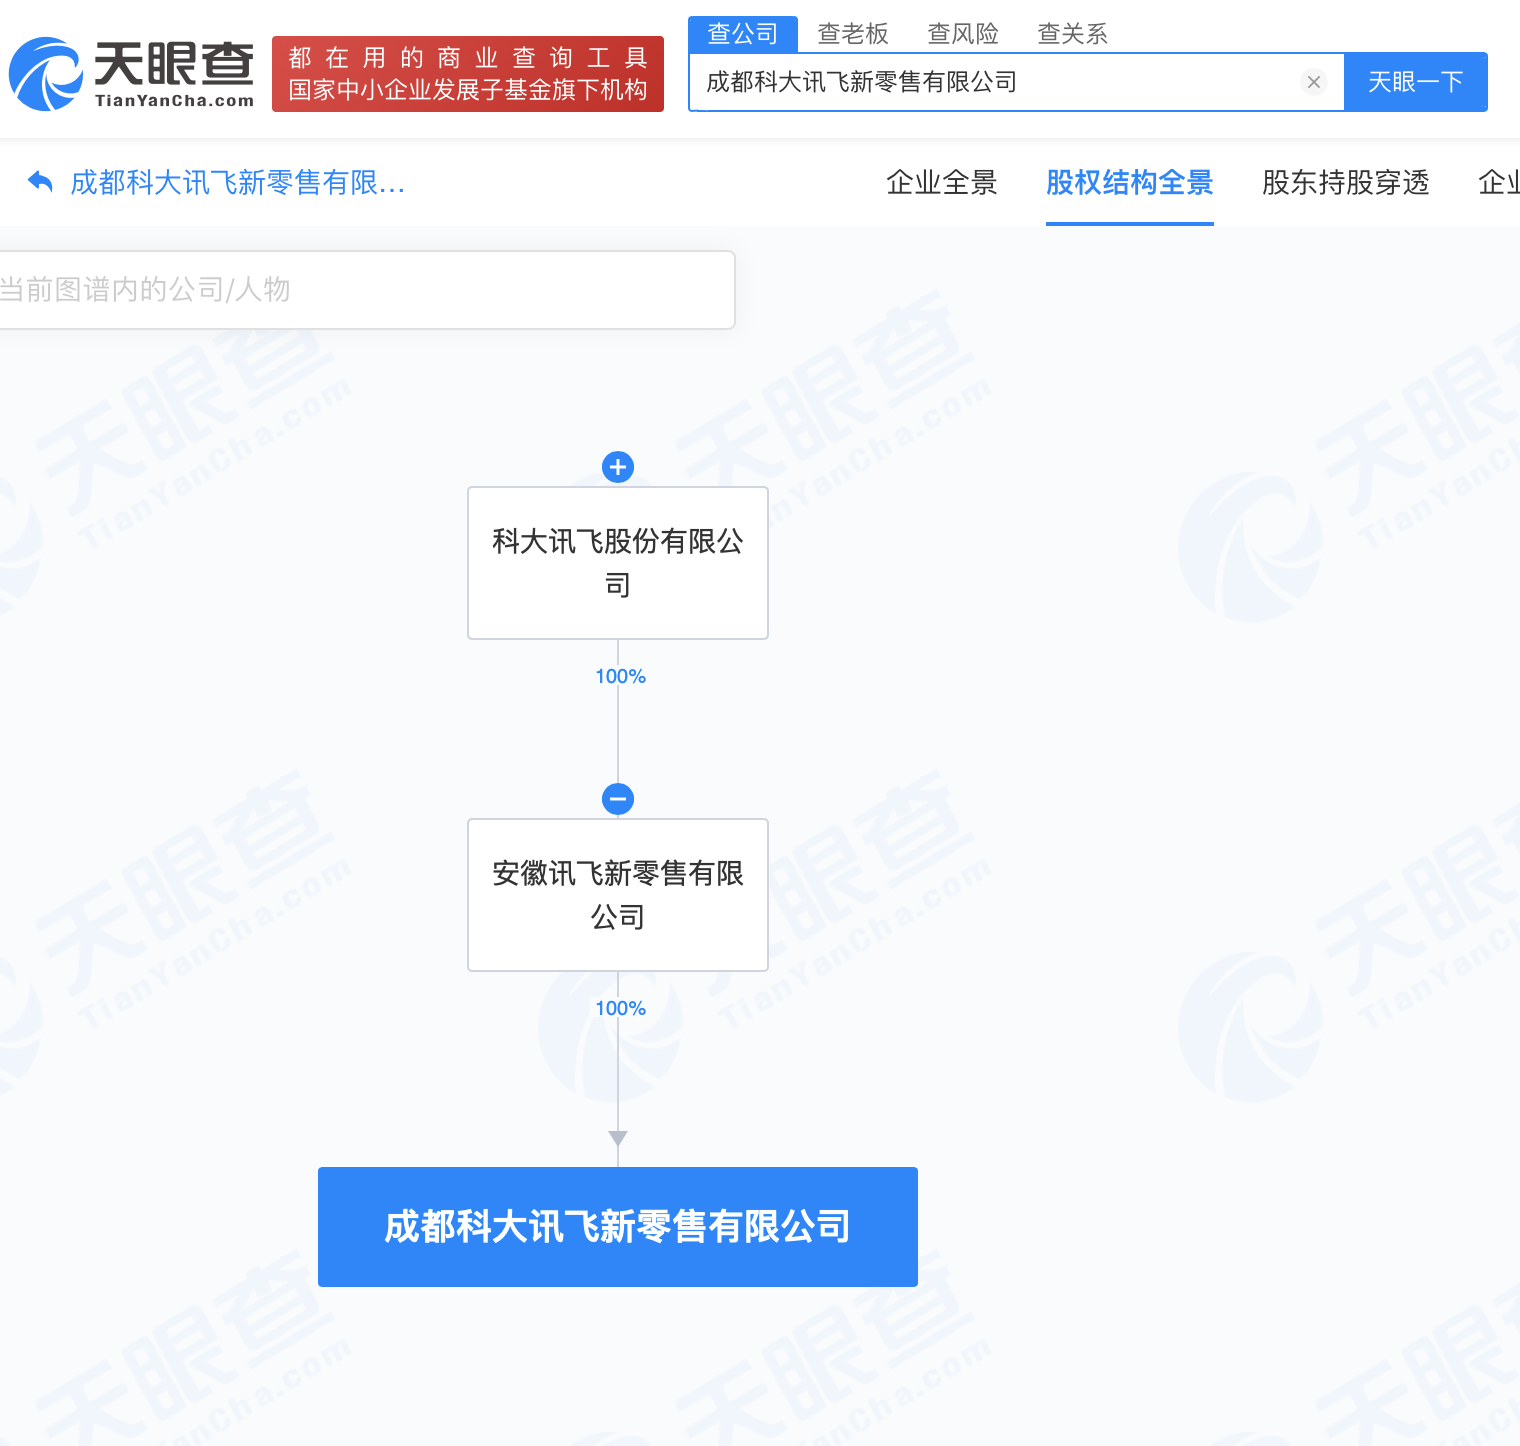The image size is (1520, 1446).
Task: Collapse the minus node above 安徽讯飞新零售有限公司
Action: tap(618, 799)
